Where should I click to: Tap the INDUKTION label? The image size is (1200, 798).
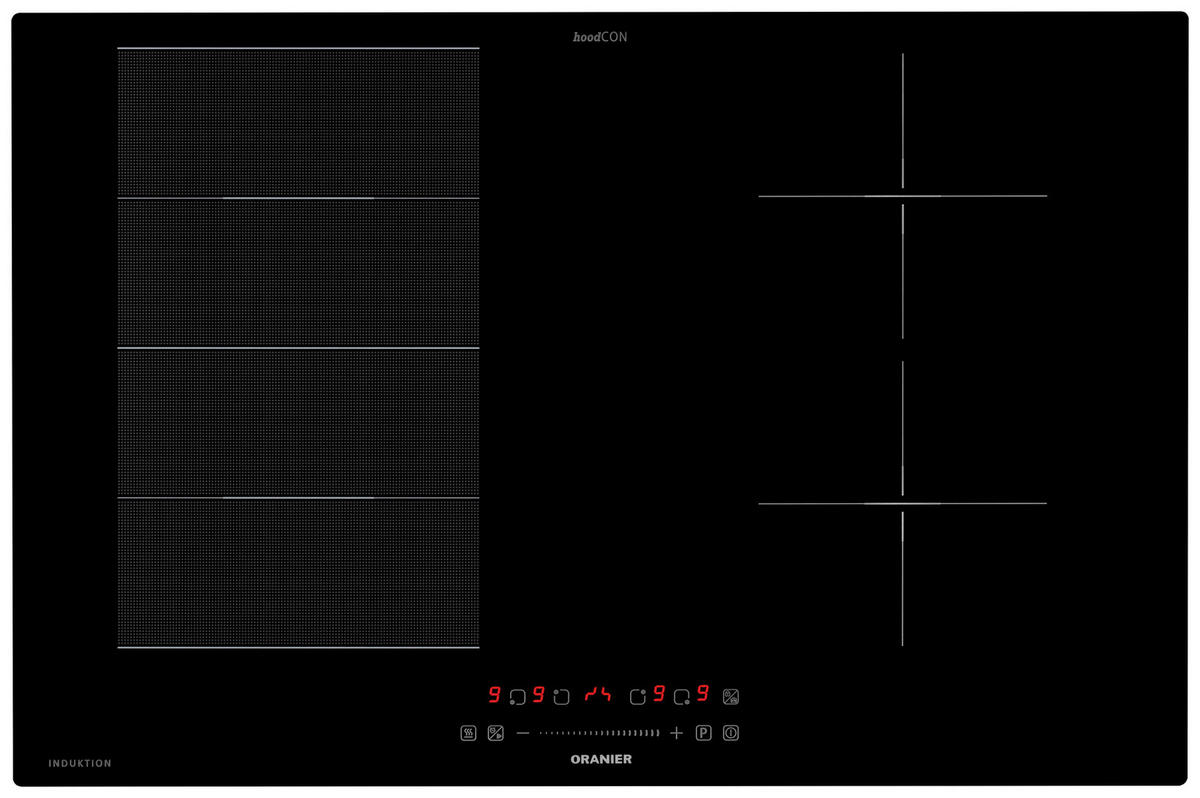click(80, 763)
